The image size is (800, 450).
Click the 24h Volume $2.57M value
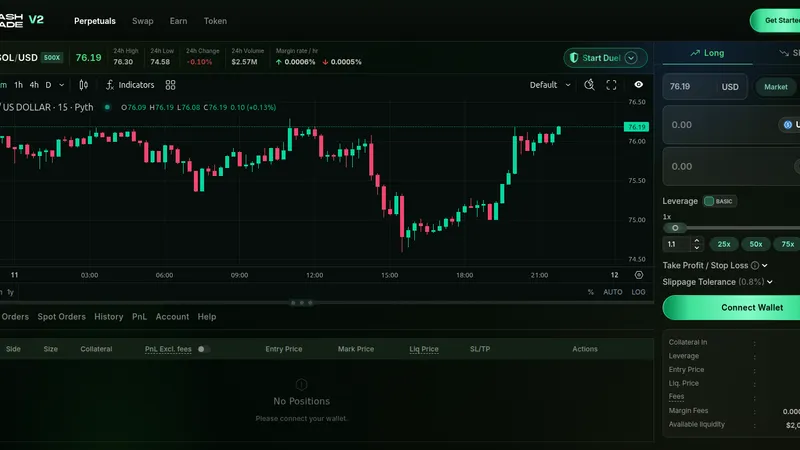tap(244, 62)
